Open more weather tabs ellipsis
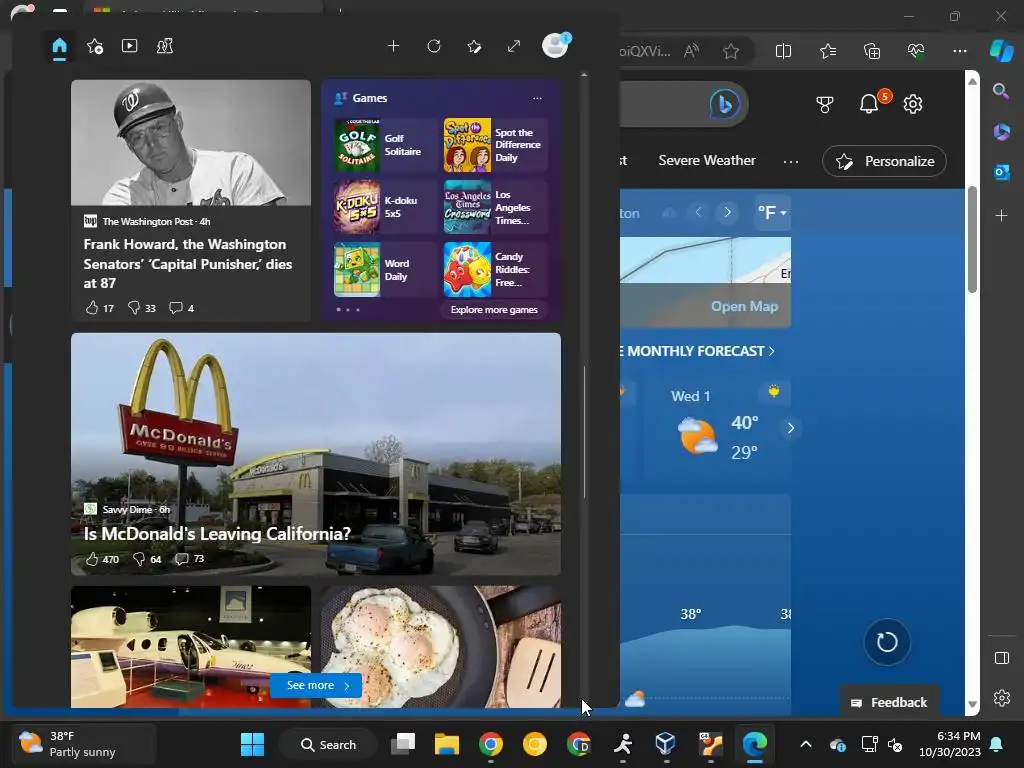The image size is (1024, 768). pyautogui.click(x=791, y=161)
